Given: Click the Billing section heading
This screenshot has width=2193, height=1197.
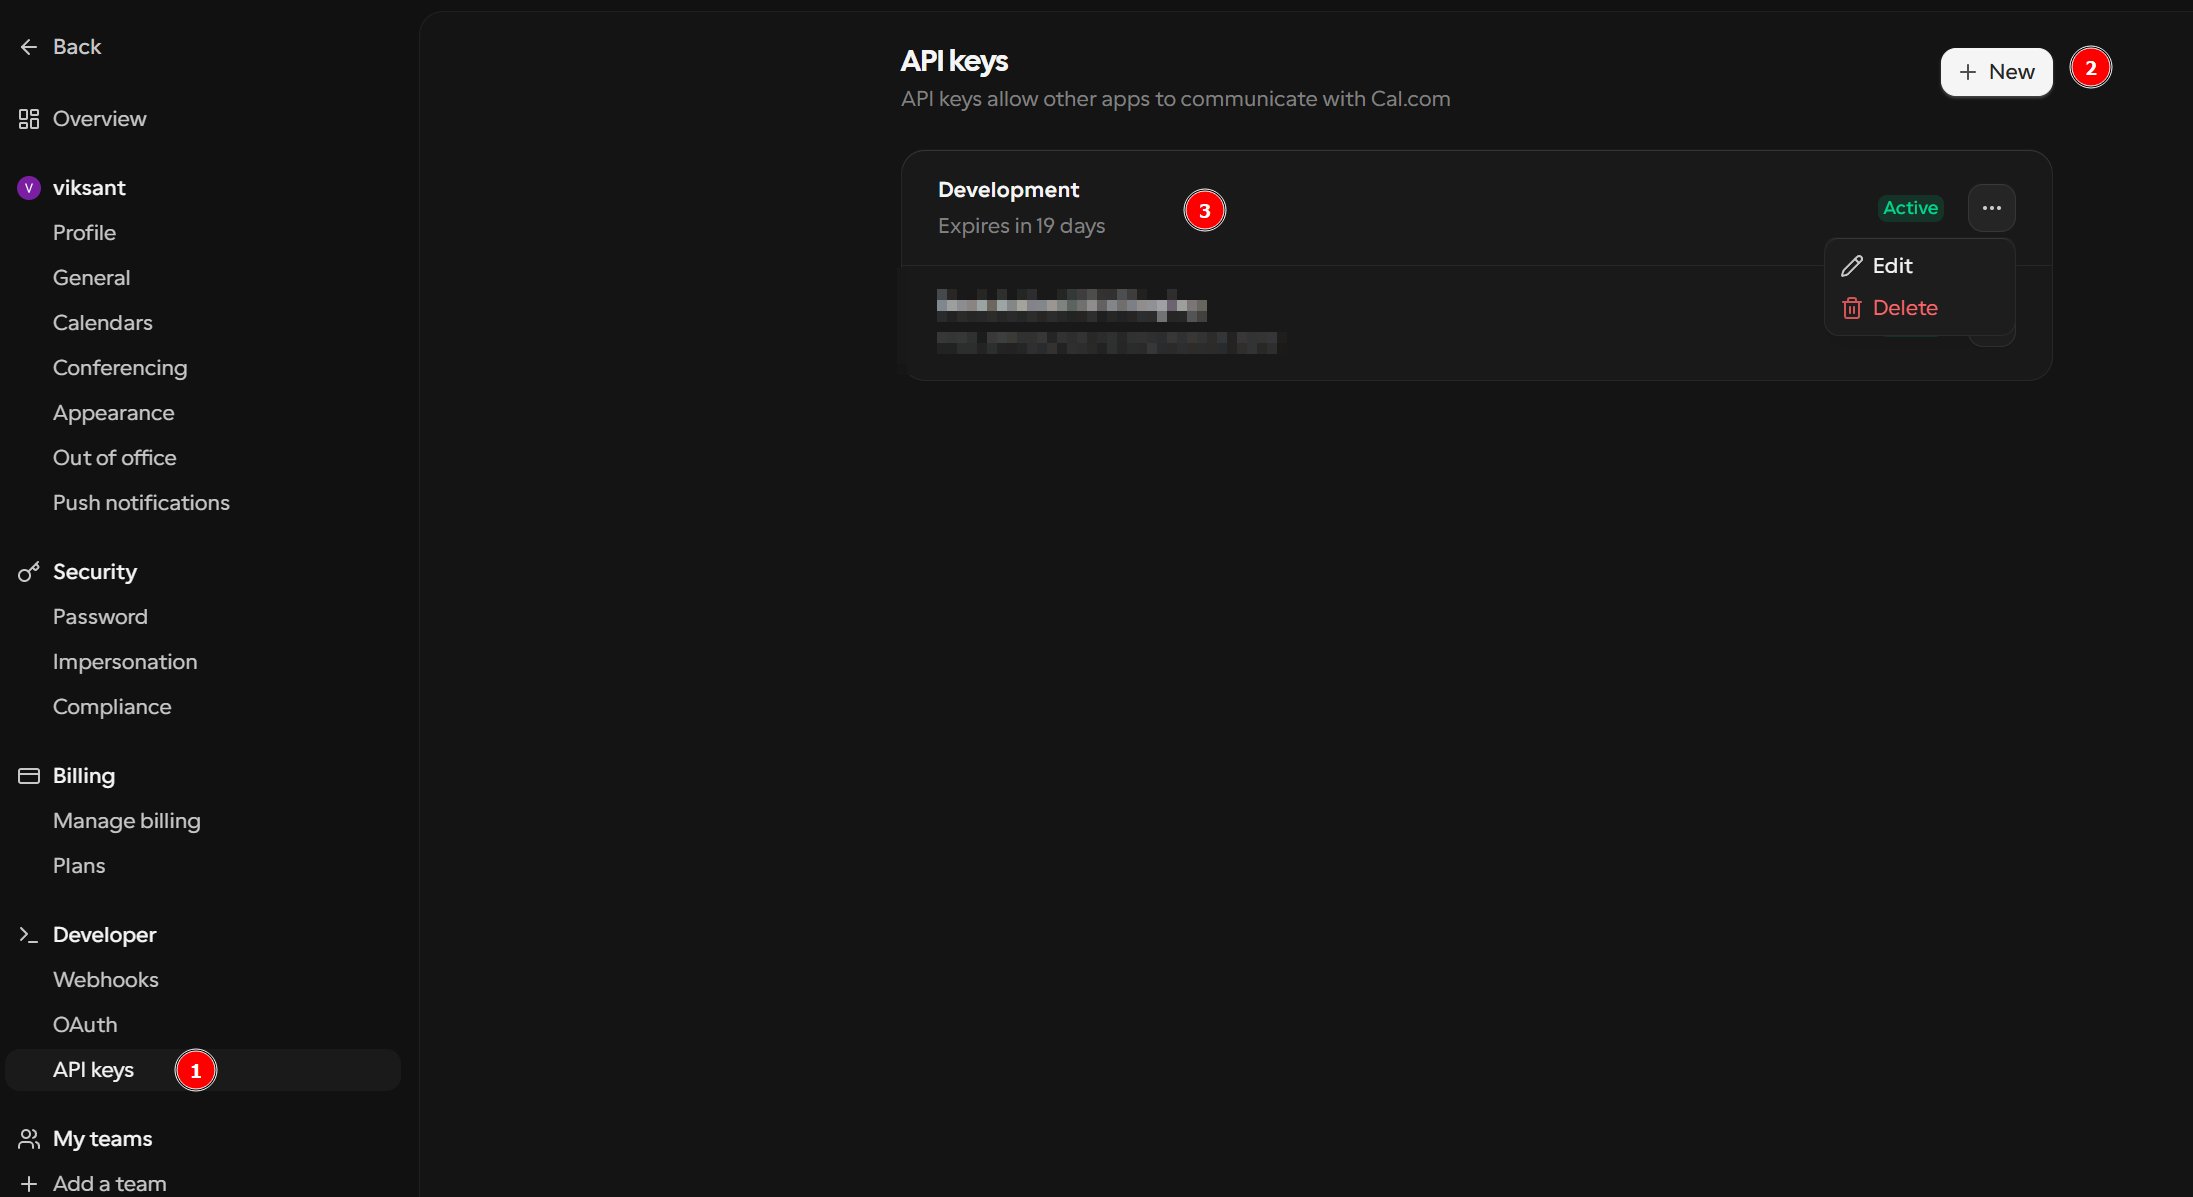Looking at the screenshot, I should [84, 776].
